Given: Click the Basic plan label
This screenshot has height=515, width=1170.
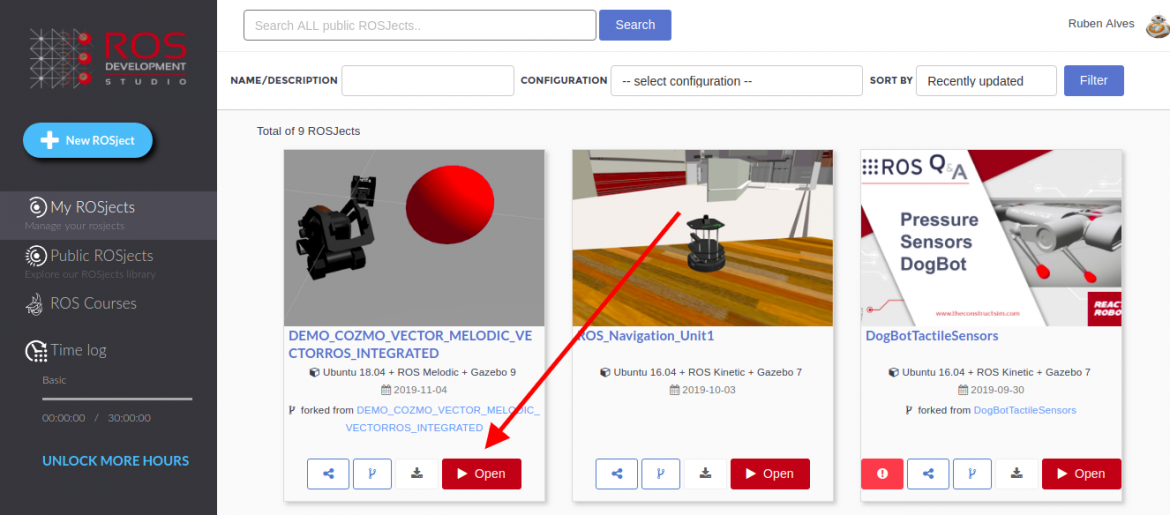Looking at the screenshot, I should point(54,380).
